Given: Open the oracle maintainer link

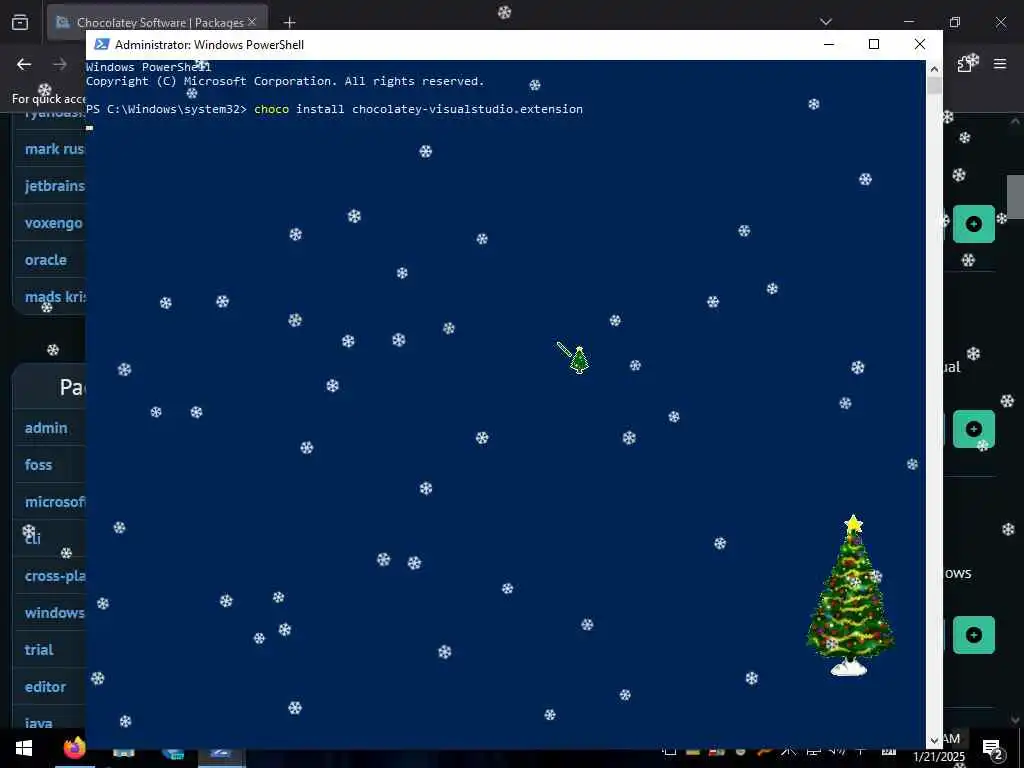Looking at the screenshot, I should point(46,260).
